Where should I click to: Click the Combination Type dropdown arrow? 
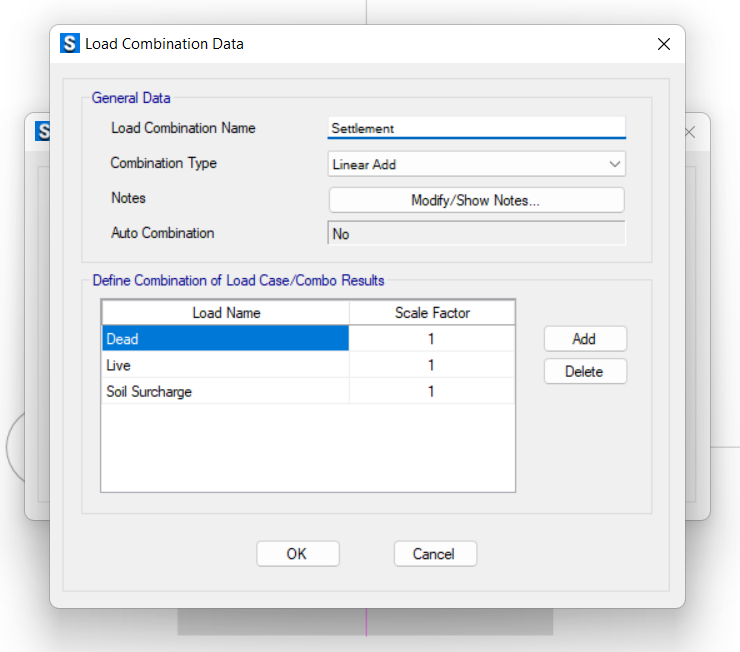[x=614, y=164]
